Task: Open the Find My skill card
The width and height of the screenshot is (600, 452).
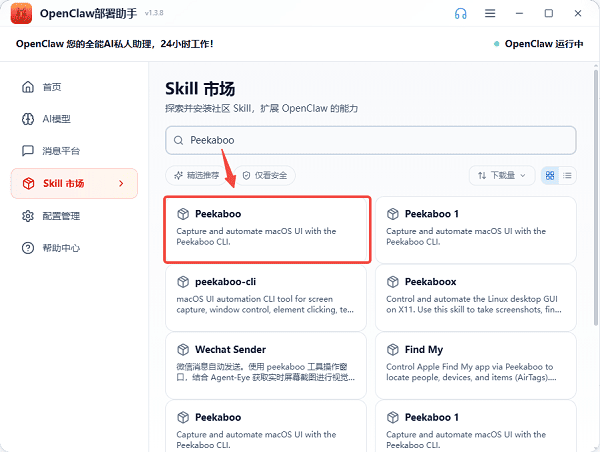Action: (x=476, y=366)
